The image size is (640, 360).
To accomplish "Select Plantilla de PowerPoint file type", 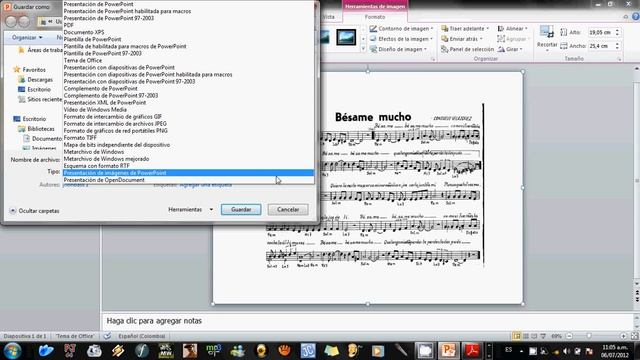I will point(189,39).
